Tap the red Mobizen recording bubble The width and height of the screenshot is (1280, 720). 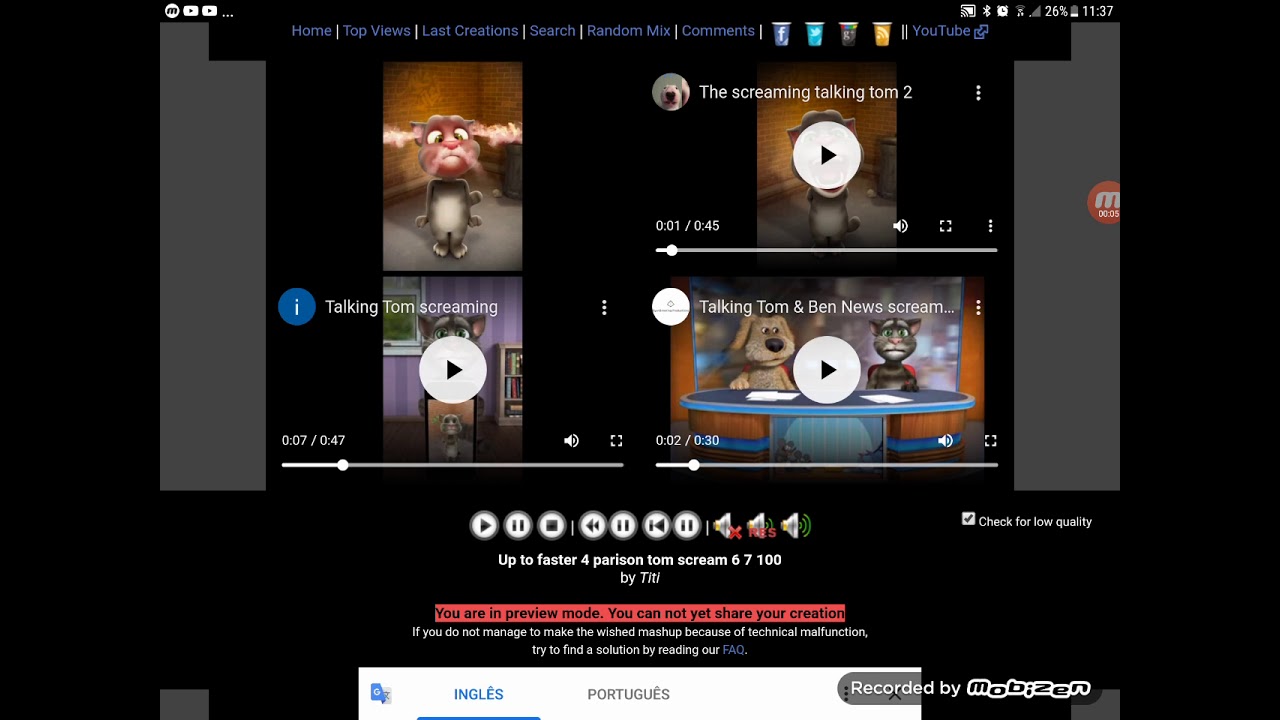pos(1104,202)
